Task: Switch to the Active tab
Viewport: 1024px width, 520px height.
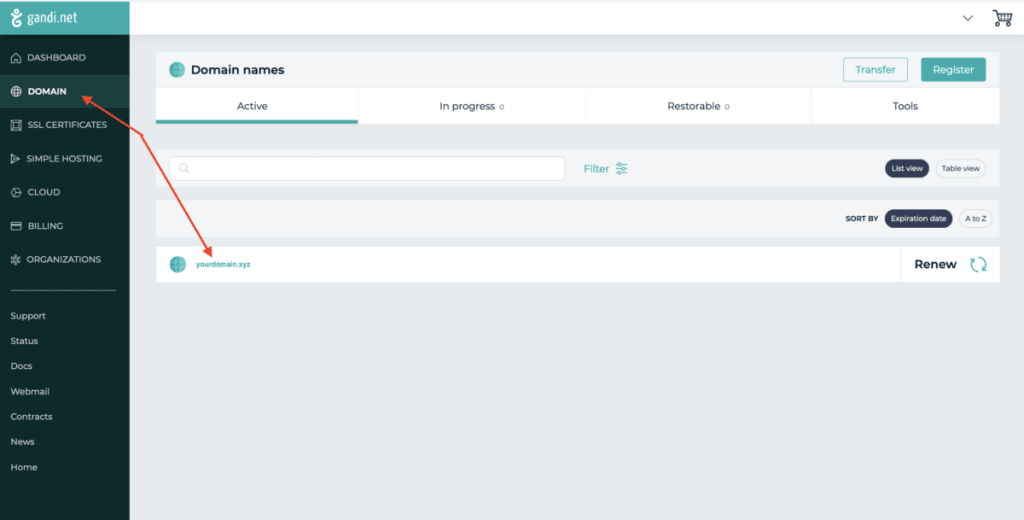Action: 257,106
